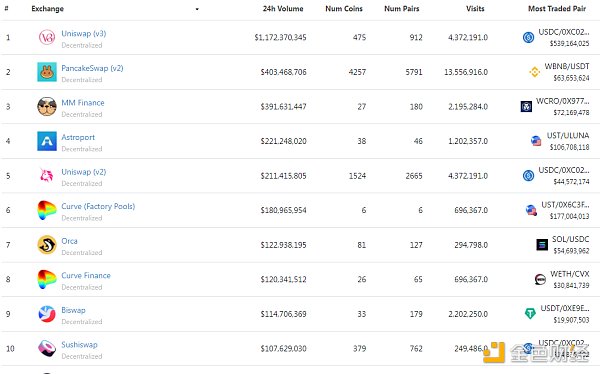Image resolution: width=600 pixels, height=374 pixels.
Task: Click the MM Finance mascot logo
Action: (x=47, y=106)
